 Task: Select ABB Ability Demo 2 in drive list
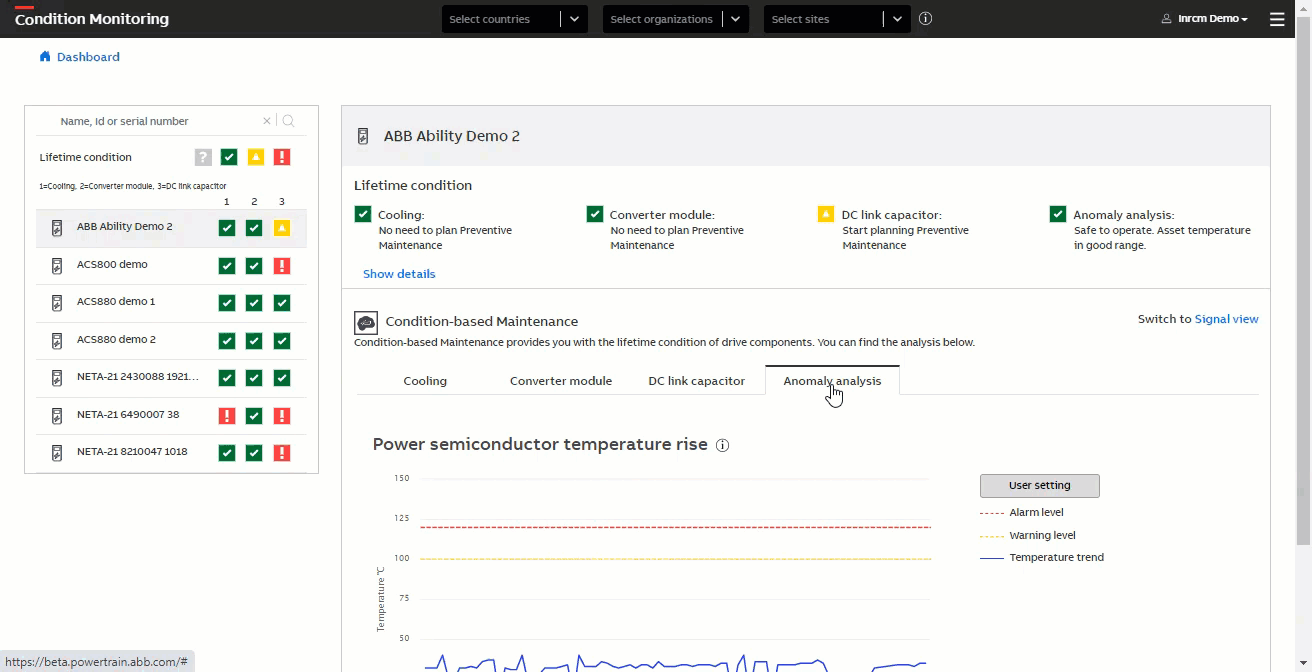point(171,228)
